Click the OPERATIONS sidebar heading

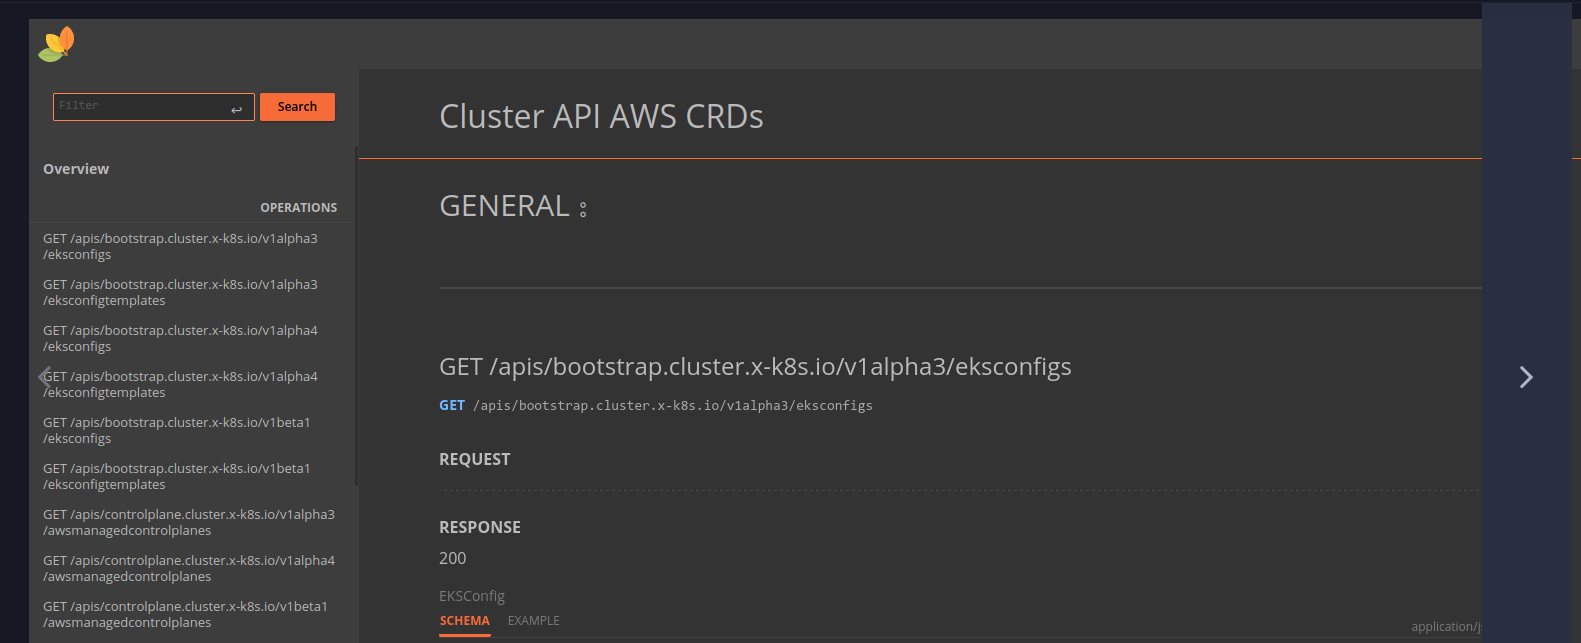pyautogui.click(x=299, y=208)
